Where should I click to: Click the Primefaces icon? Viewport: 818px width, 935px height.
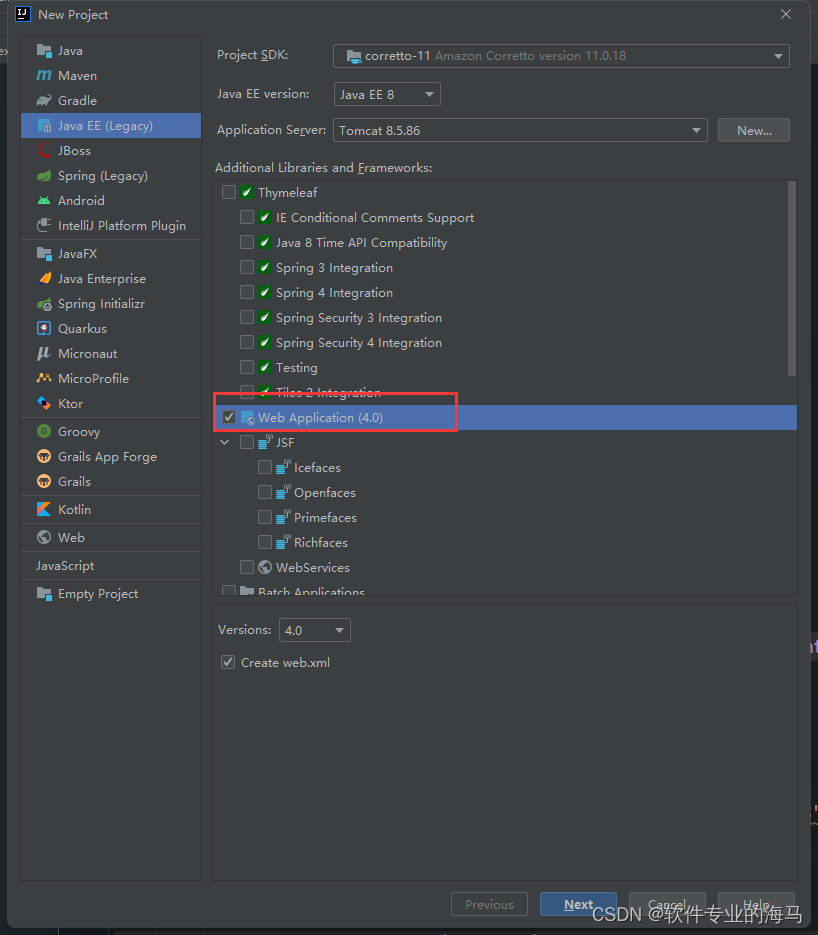(283, 517)
